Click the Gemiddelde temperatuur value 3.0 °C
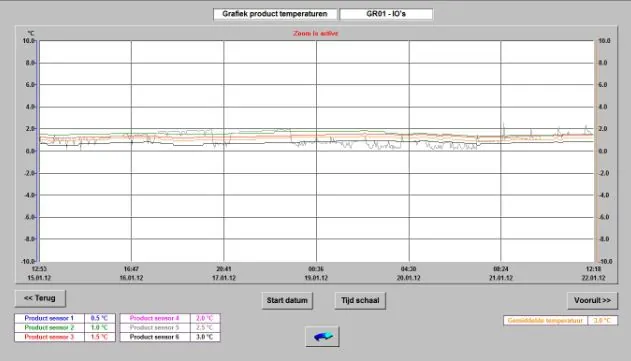This screenshot has height=361, width=631. pyautogui.click(x=602, y=321)
